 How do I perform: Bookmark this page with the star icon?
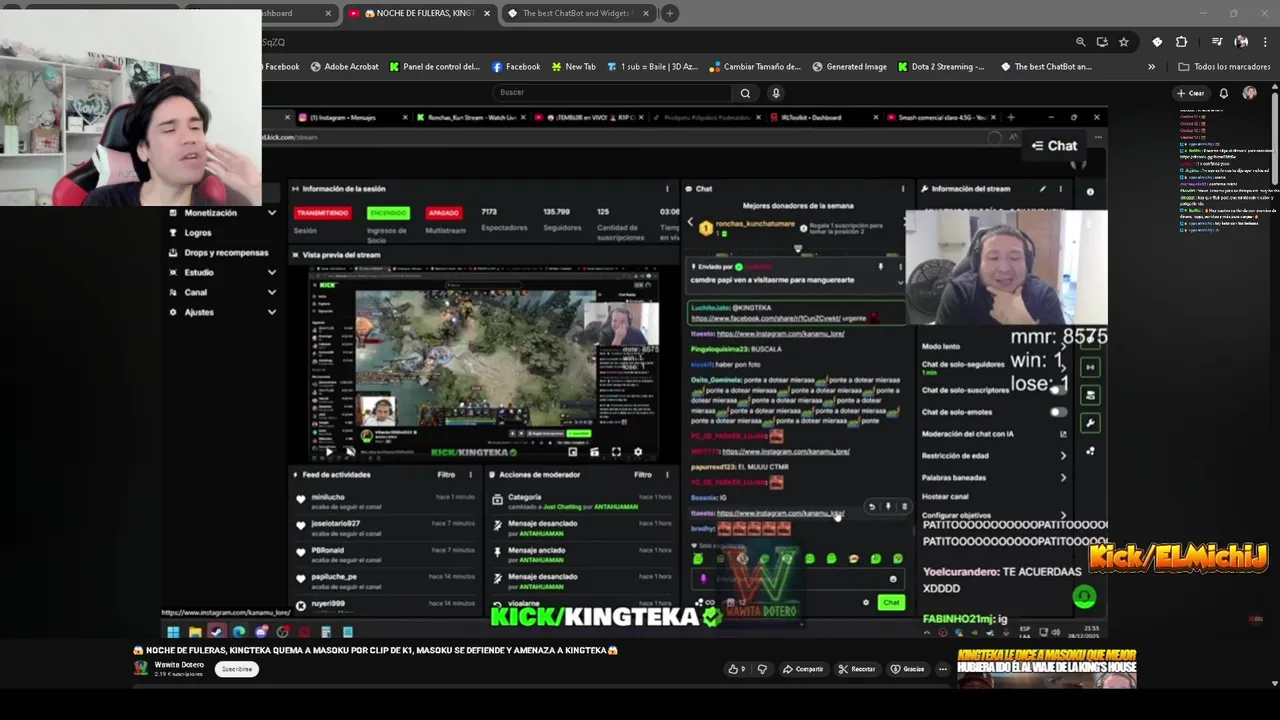click(x=1124, y=42)
